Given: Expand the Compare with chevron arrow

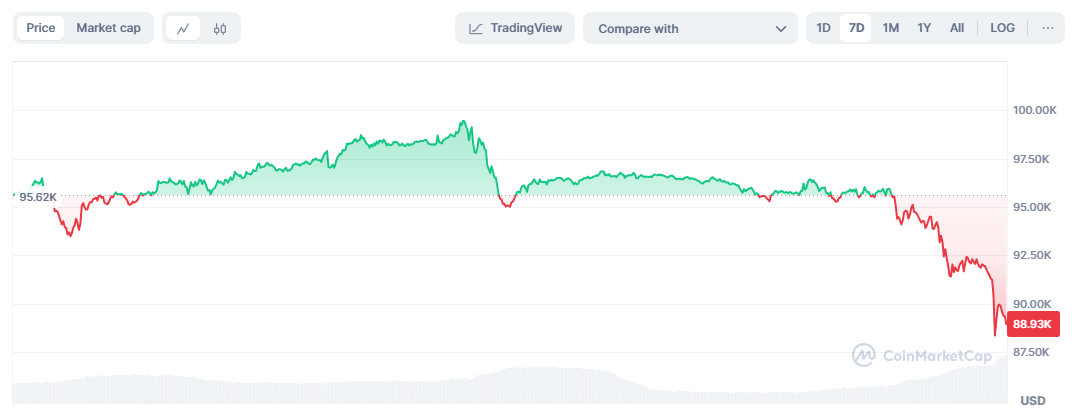Looking at the screenshot, I should (780, 28).
